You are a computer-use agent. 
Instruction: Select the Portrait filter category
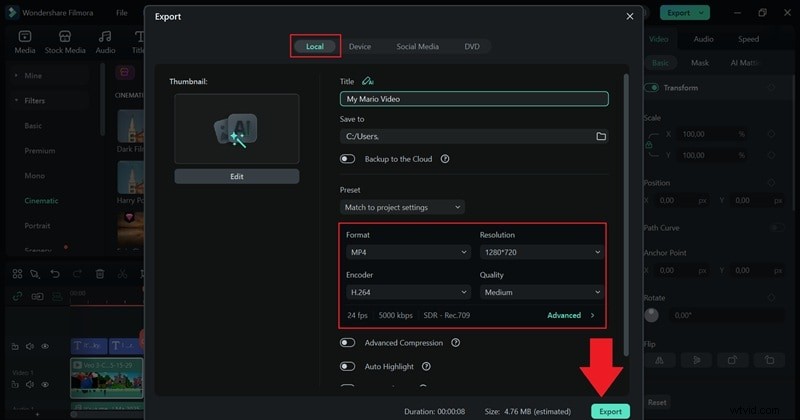(37, 226)
